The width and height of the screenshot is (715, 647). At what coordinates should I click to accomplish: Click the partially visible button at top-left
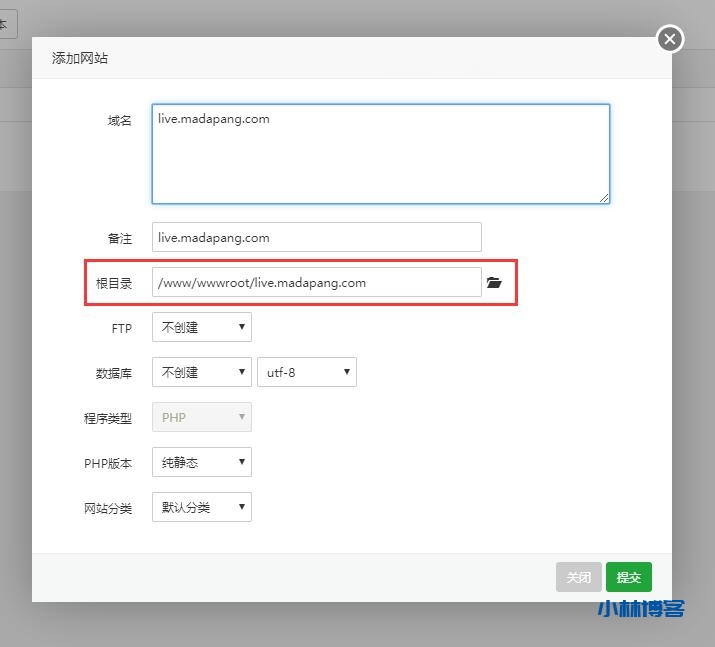[8, 24]
